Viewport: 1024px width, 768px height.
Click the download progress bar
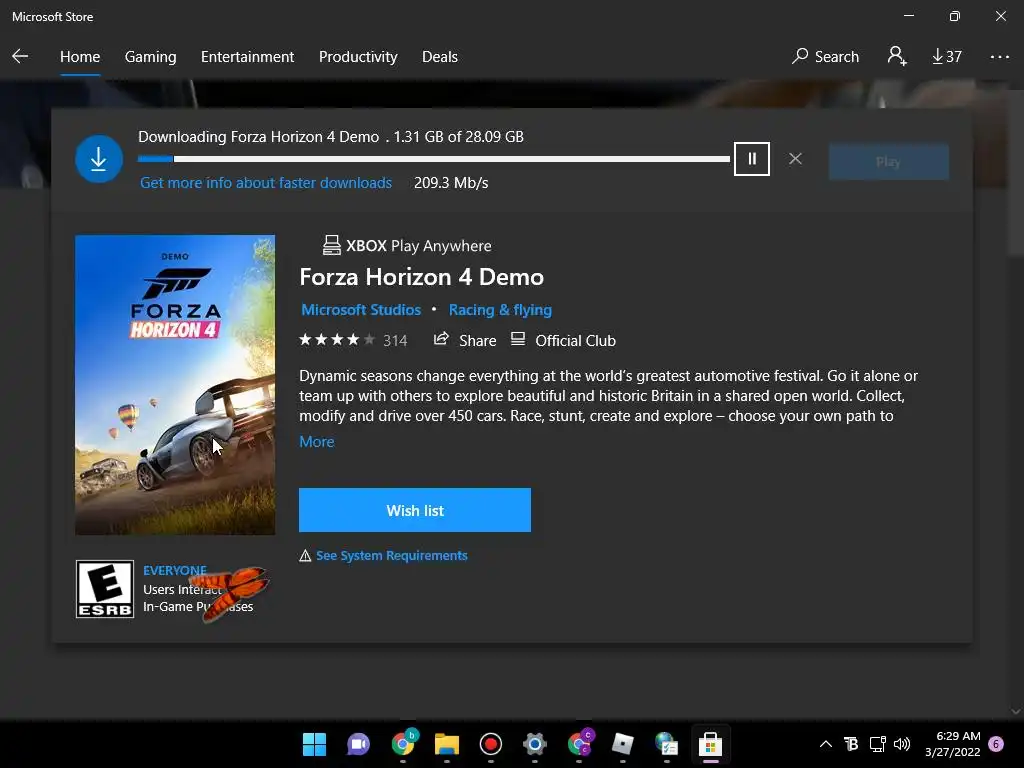pos(434,159)
